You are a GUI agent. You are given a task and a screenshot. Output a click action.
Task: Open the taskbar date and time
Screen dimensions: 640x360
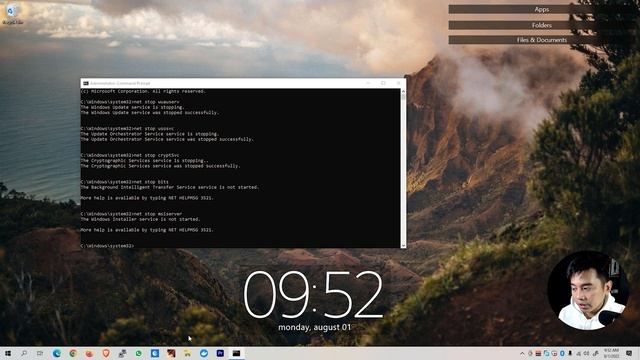coord(611,353)
